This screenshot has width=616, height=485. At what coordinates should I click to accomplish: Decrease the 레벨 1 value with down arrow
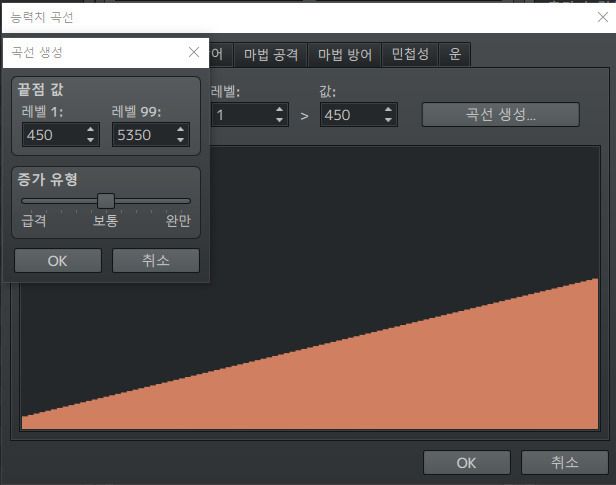[90, 140]
